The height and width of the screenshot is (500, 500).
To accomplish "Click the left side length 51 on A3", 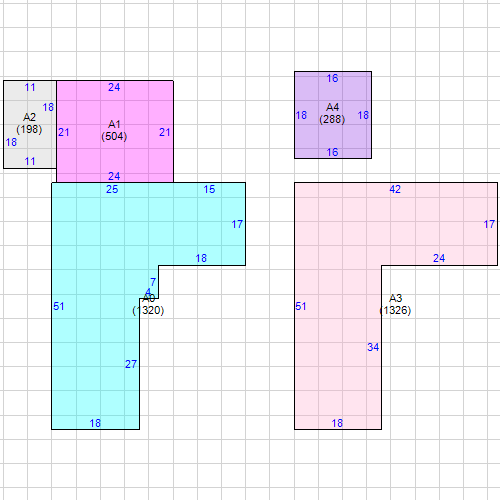I will [x=301, y=306].
